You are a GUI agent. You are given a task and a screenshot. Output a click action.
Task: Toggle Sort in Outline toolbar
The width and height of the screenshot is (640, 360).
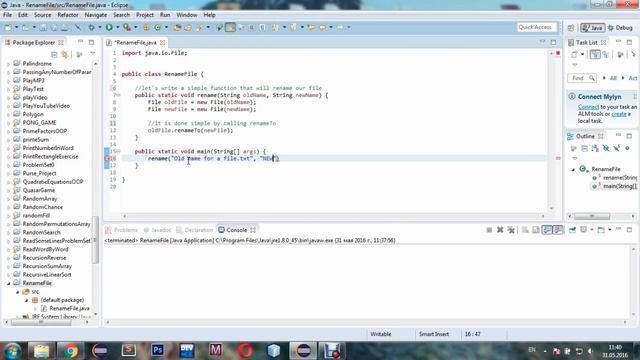[x=595, y=148]
